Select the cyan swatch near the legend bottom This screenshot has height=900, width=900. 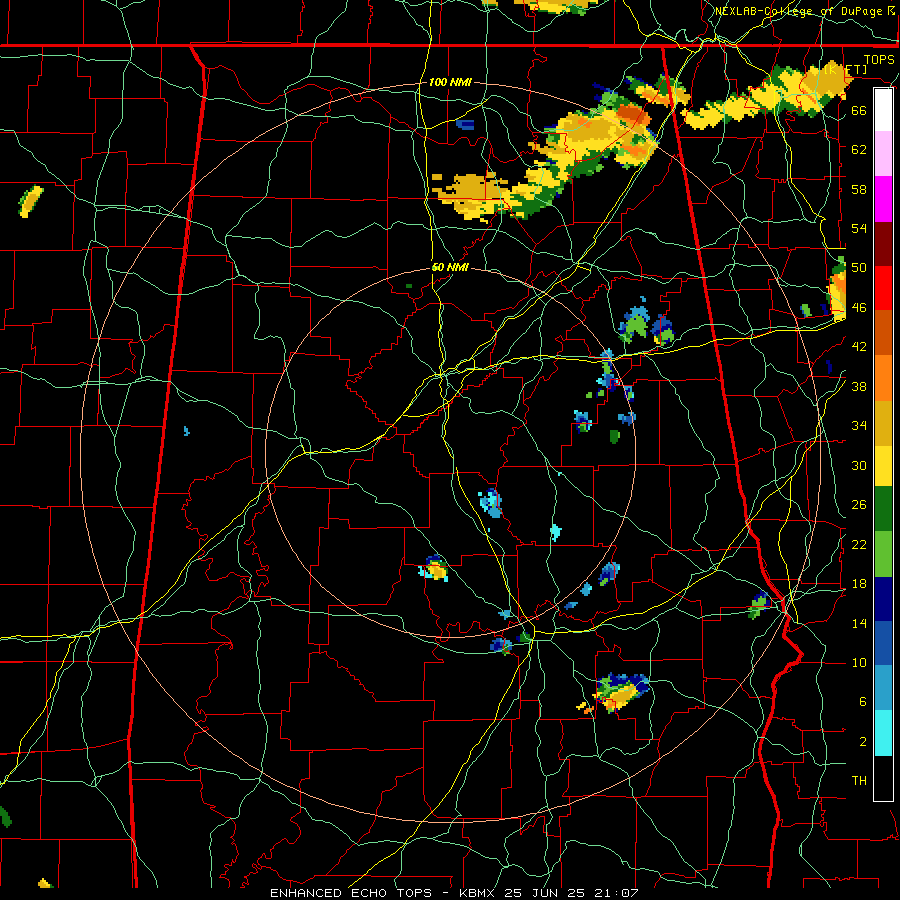click(883, 733)
